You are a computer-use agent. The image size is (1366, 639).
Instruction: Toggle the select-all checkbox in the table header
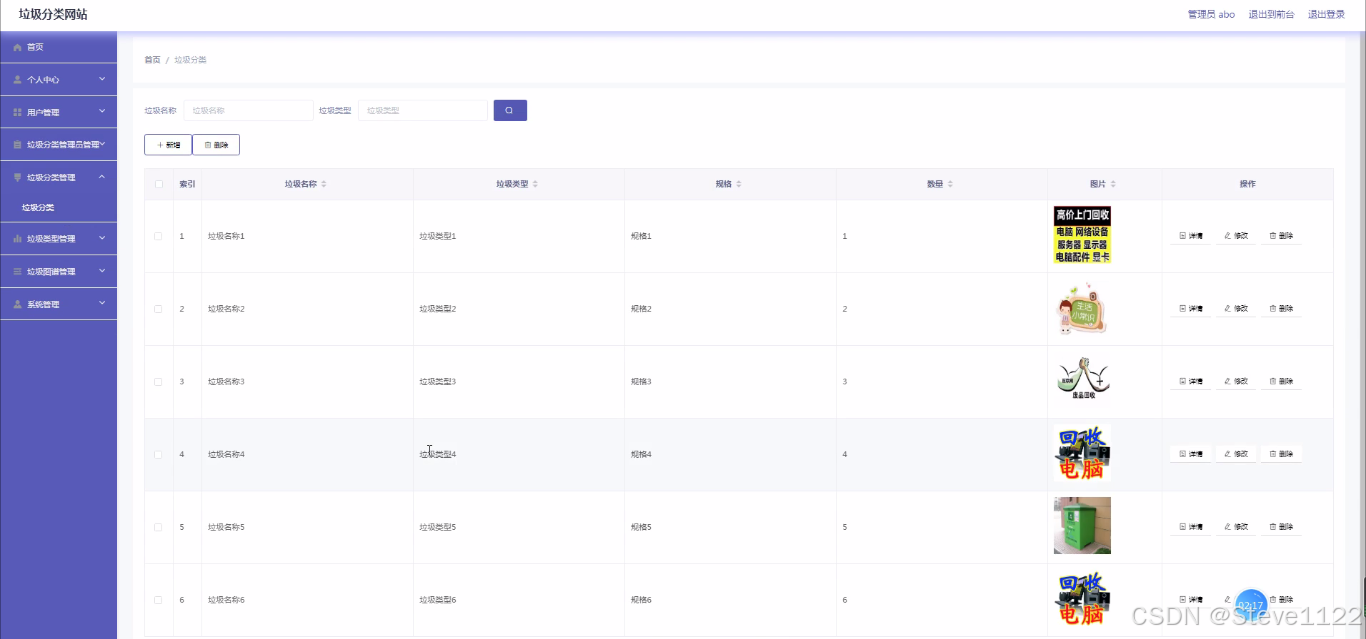tap(156, 183)
